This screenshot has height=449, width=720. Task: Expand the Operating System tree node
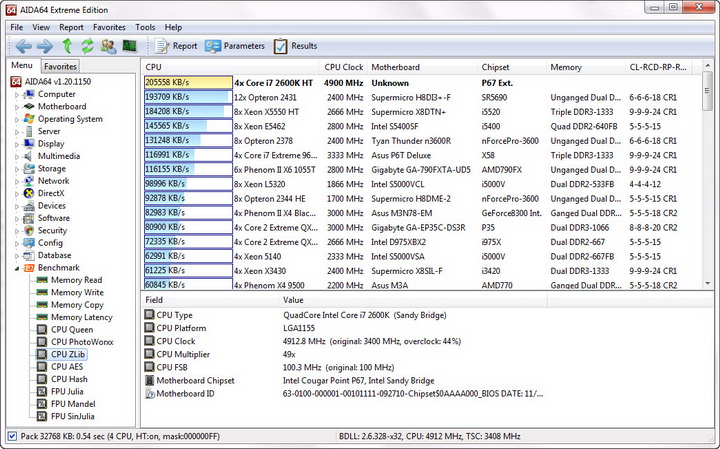[x=17, y=119]
